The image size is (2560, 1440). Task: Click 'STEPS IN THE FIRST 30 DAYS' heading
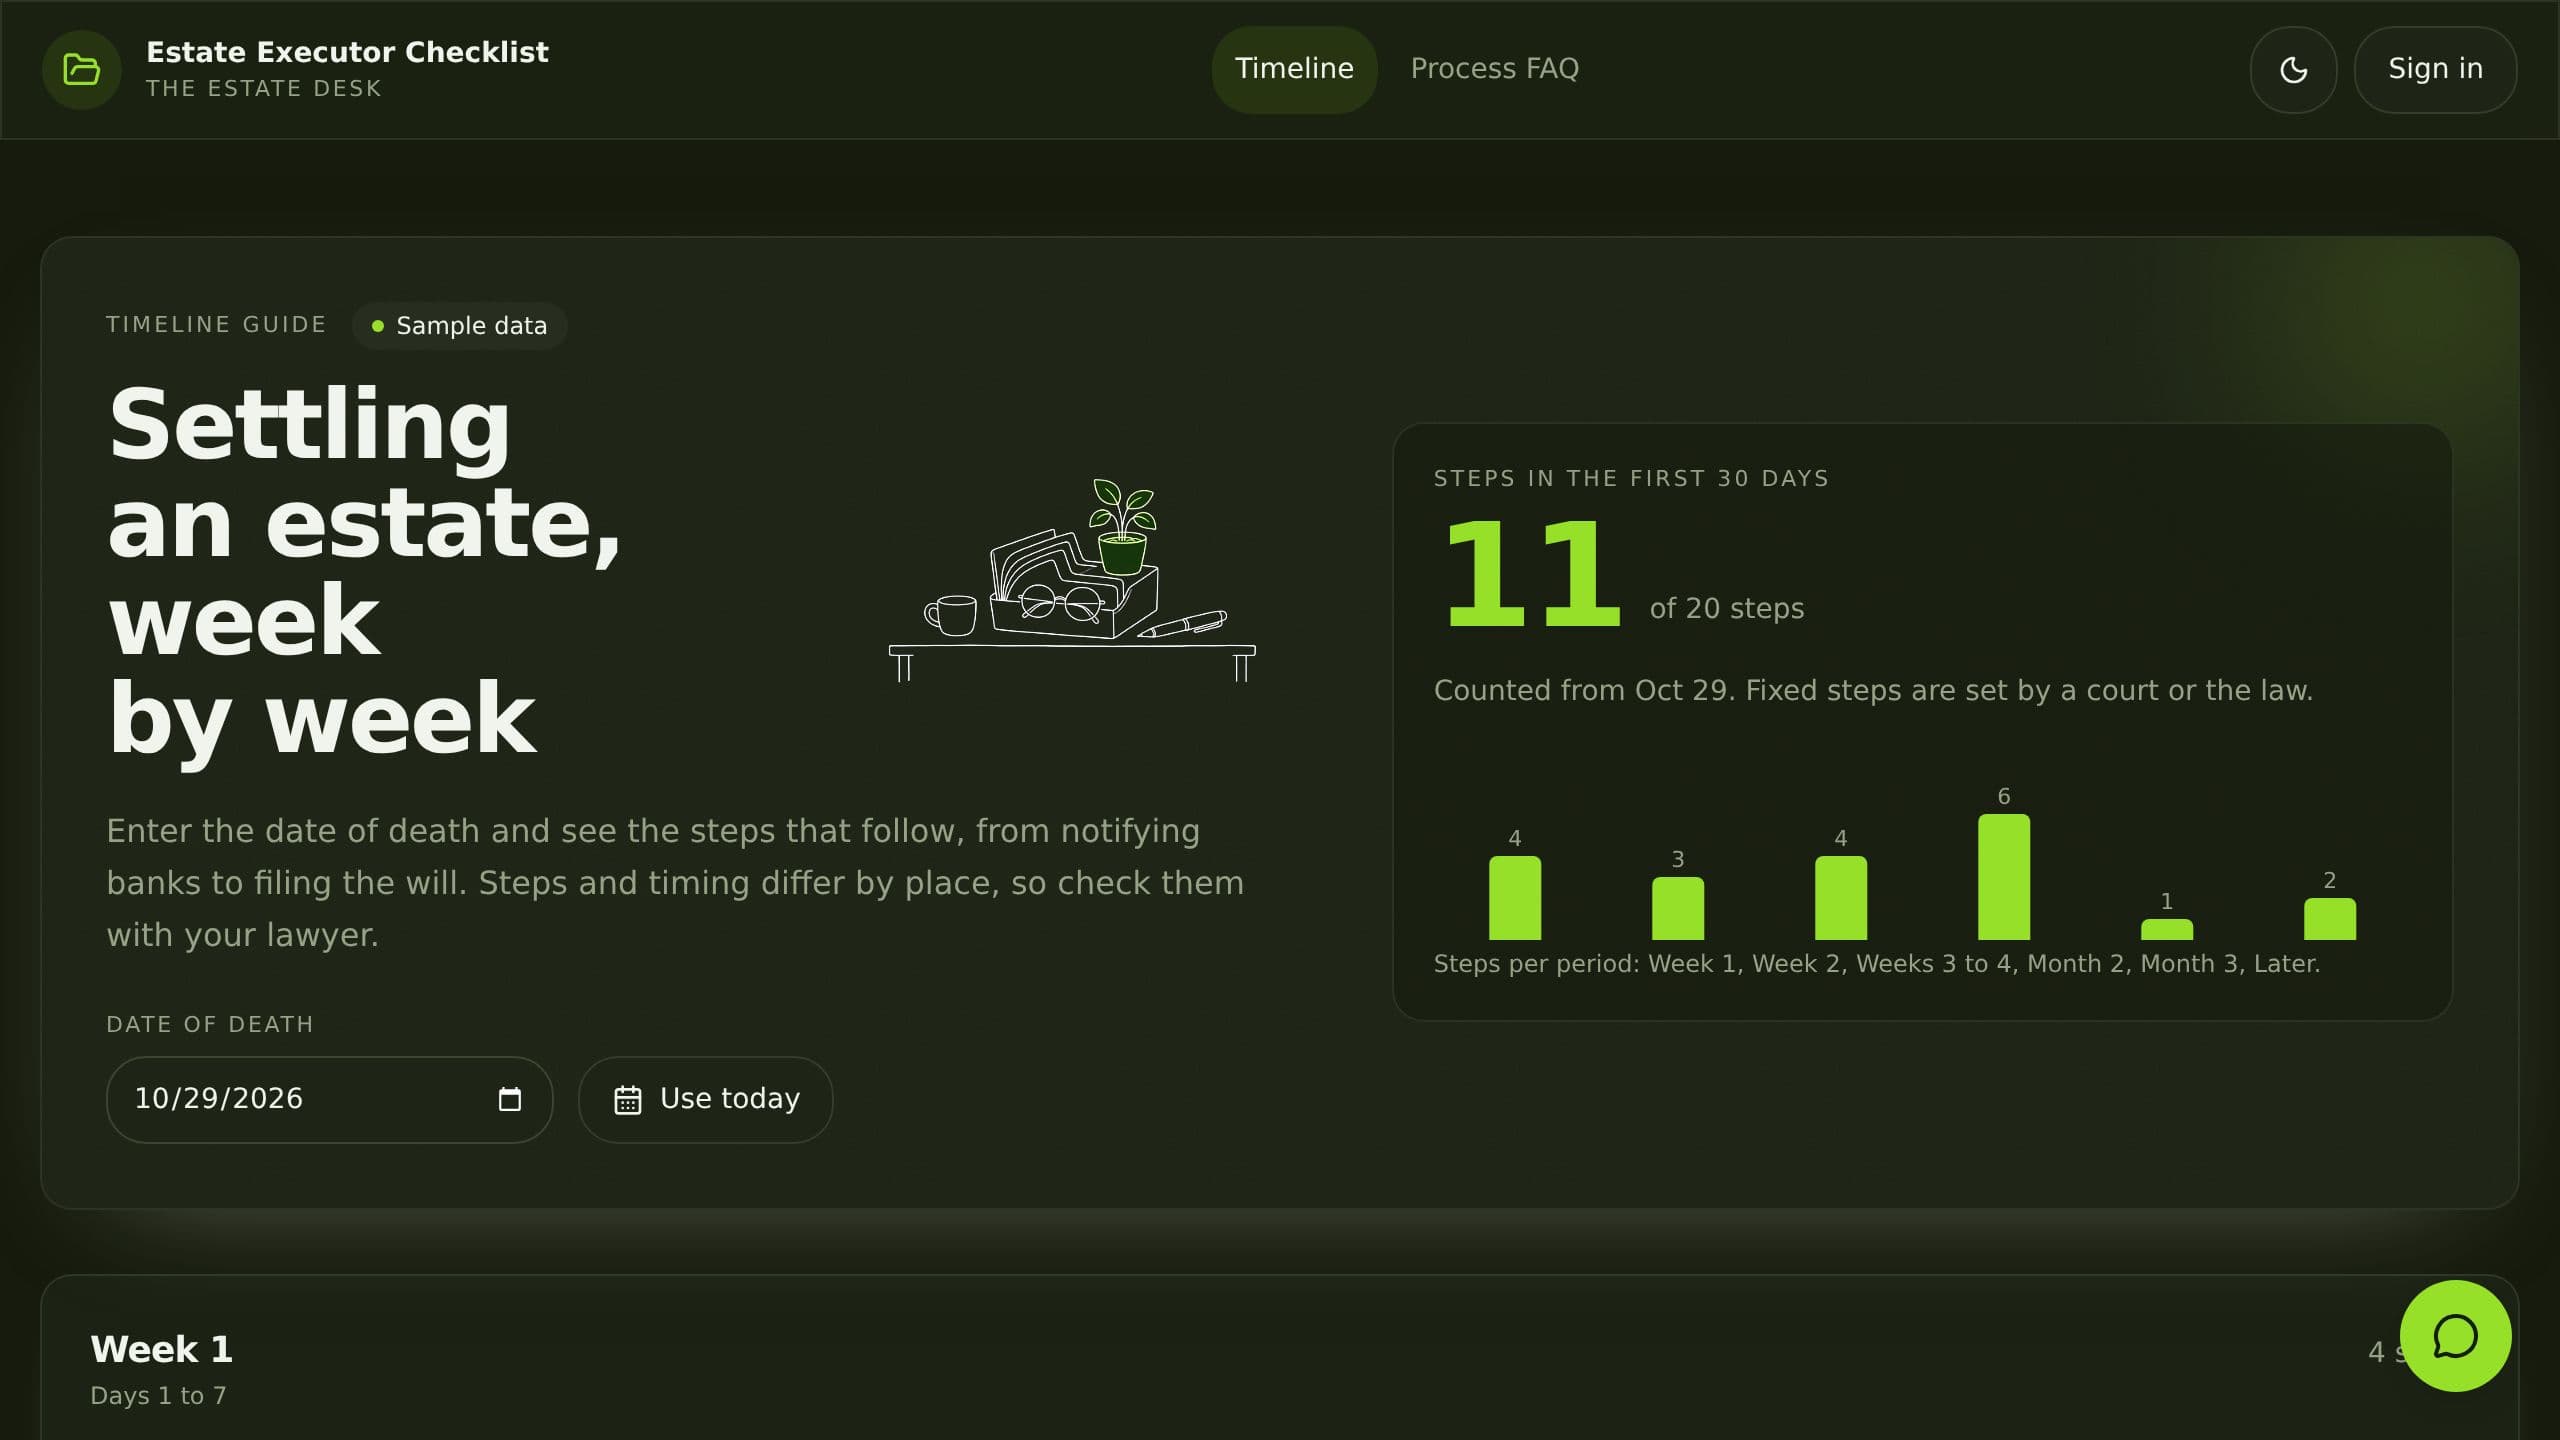(x=1631, y=479)
